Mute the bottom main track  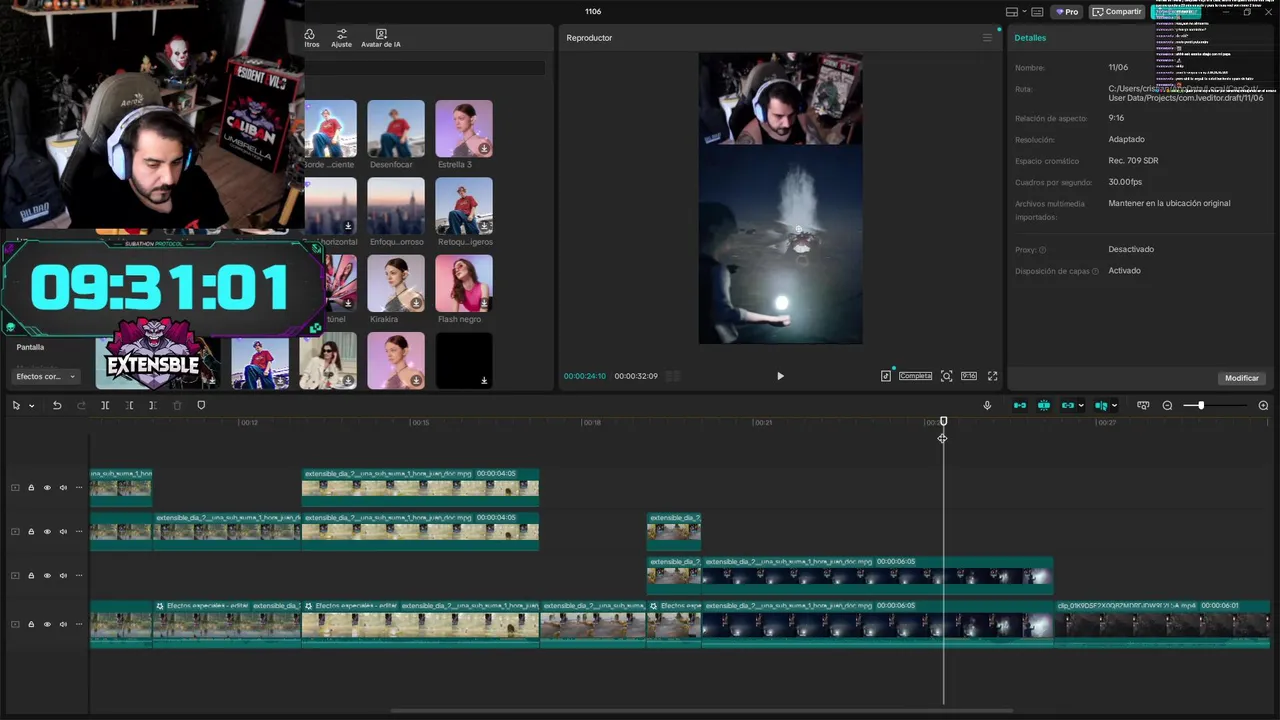tap(63, 624)
